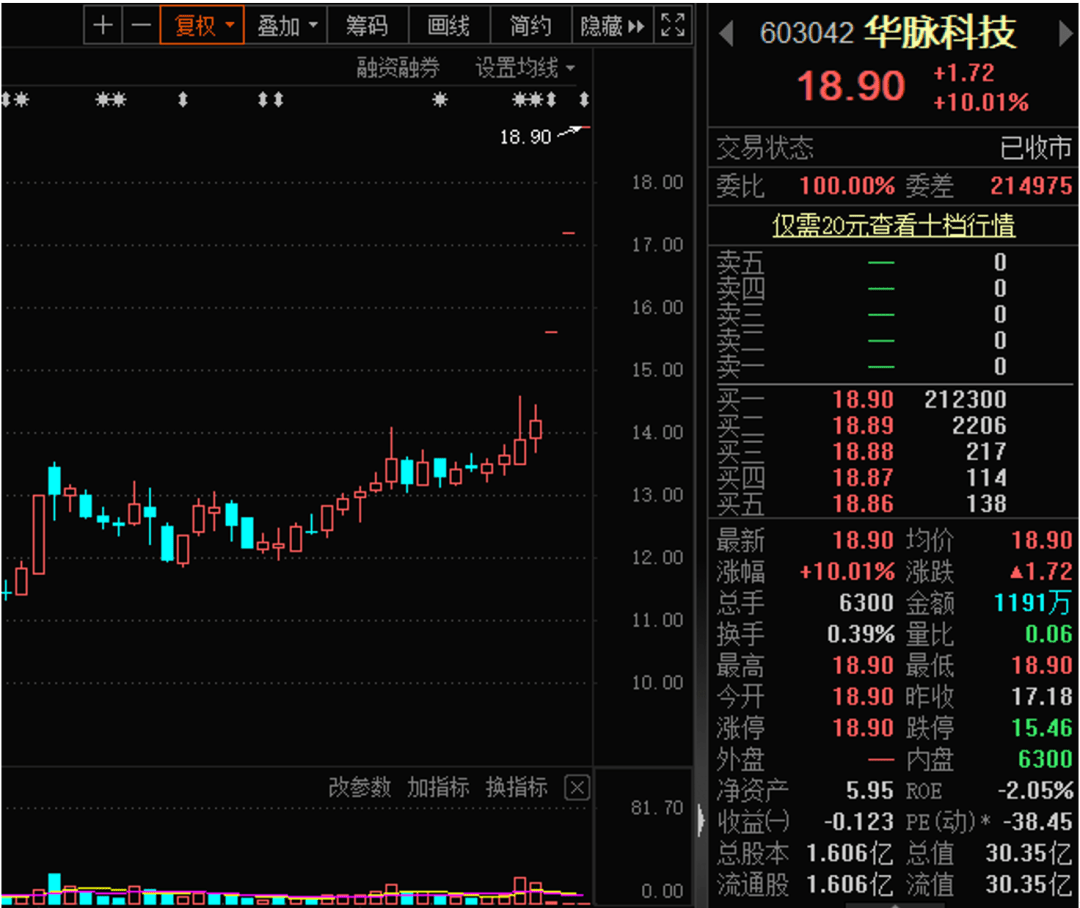1080x908 pixels.
Task: Go to previous stock with left arrow
Action: [725, 33]
